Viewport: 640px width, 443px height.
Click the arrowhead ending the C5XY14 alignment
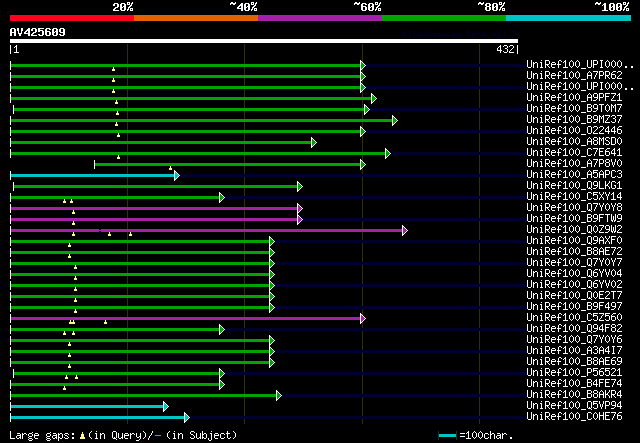pos(222,198)
